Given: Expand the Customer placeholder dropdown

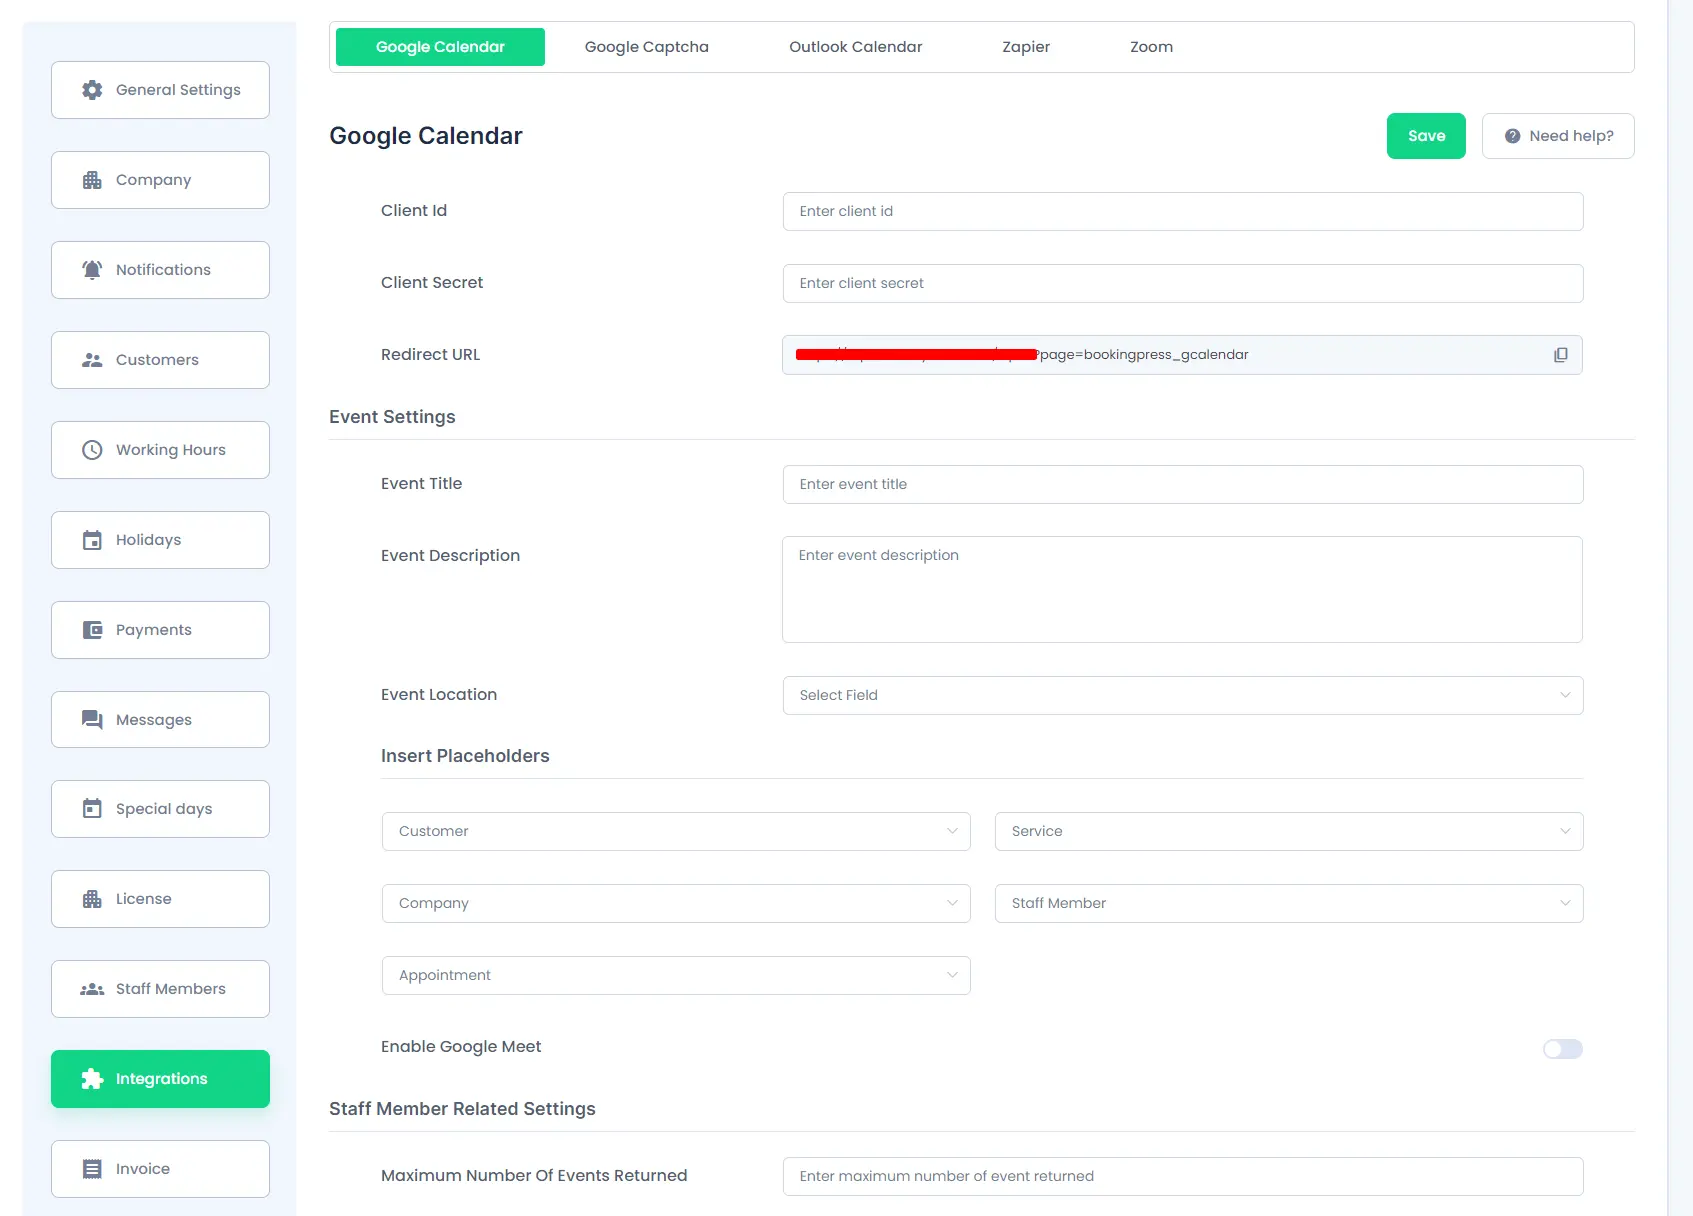Looking at the screenshot, I should pos(676,831).
